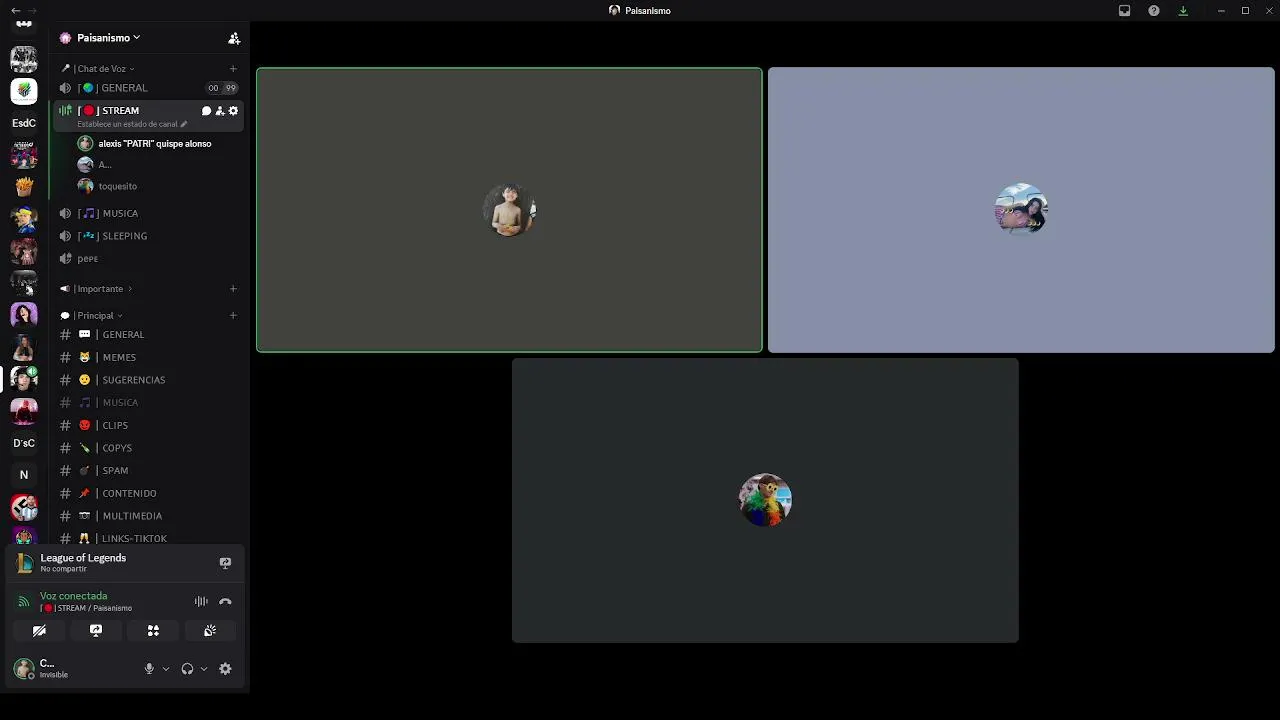This screenshot has height=720, width=1280.
Task: Open the Paisanismo server dropdown menu
Action: point(108,38)
